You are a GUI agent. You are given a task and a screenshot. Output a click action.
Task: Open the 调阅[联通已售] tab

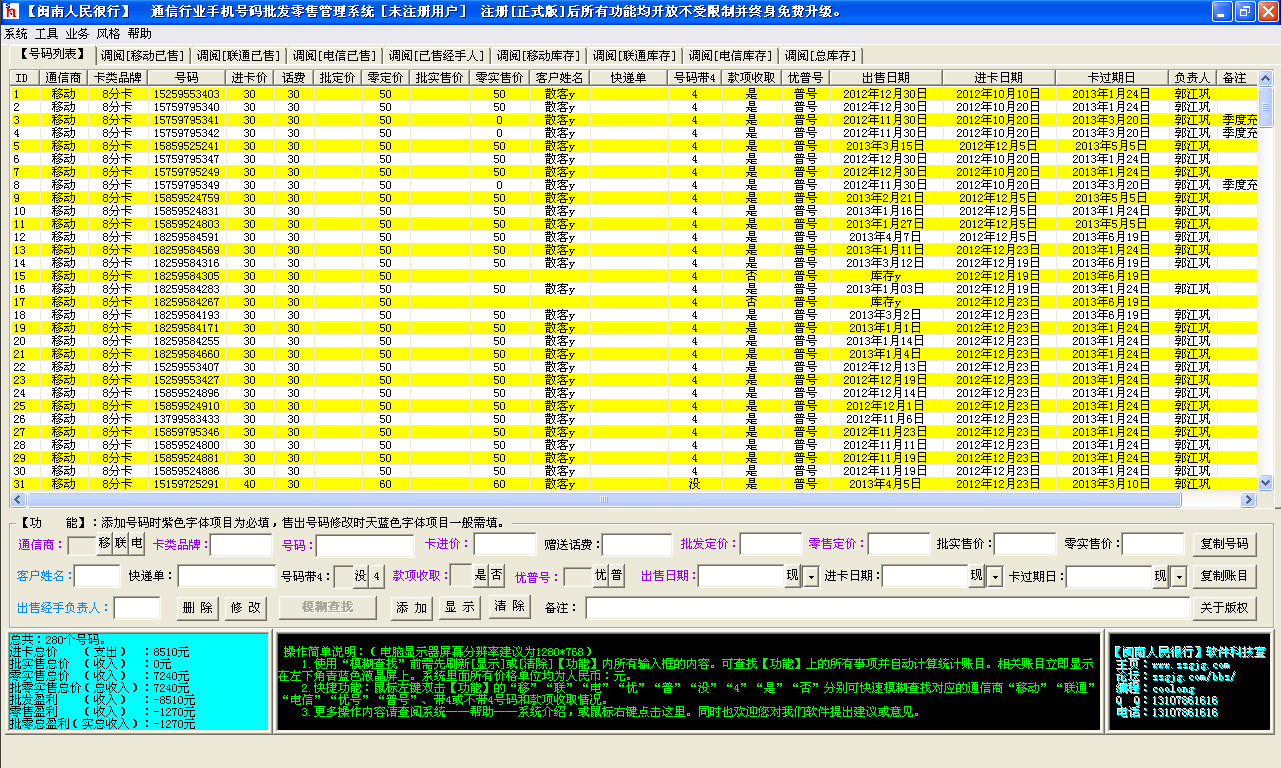238,56
